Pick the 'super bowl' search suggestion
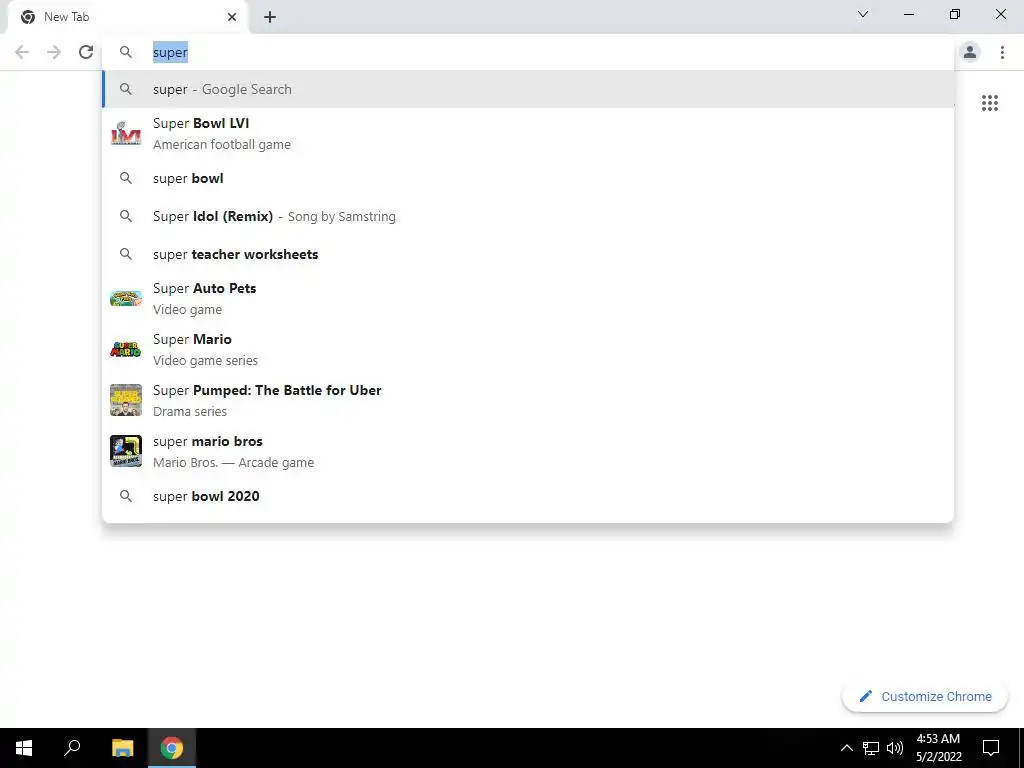This screenshot has width=1024, height=768. (528, 178)
